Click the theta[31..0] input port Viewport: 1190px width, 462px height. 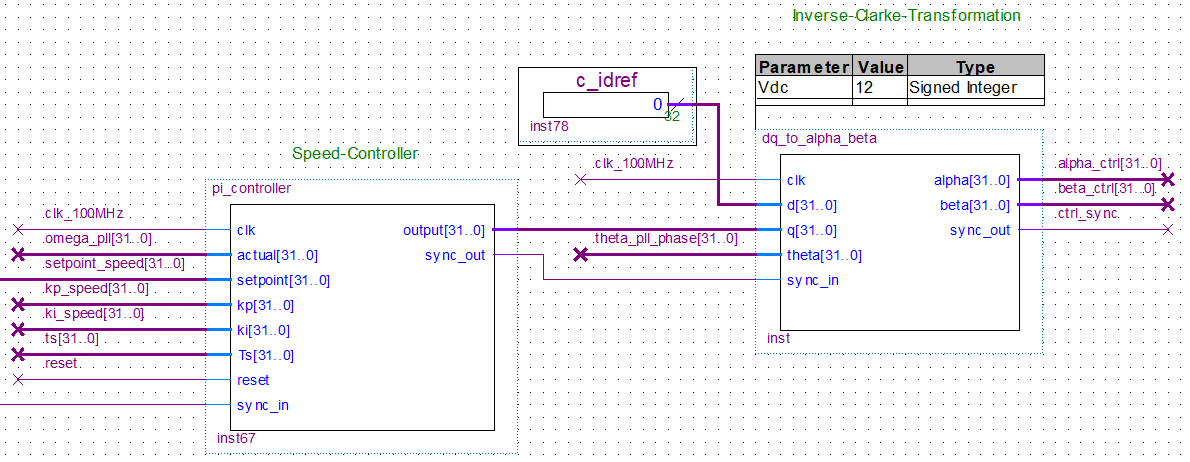824,255
